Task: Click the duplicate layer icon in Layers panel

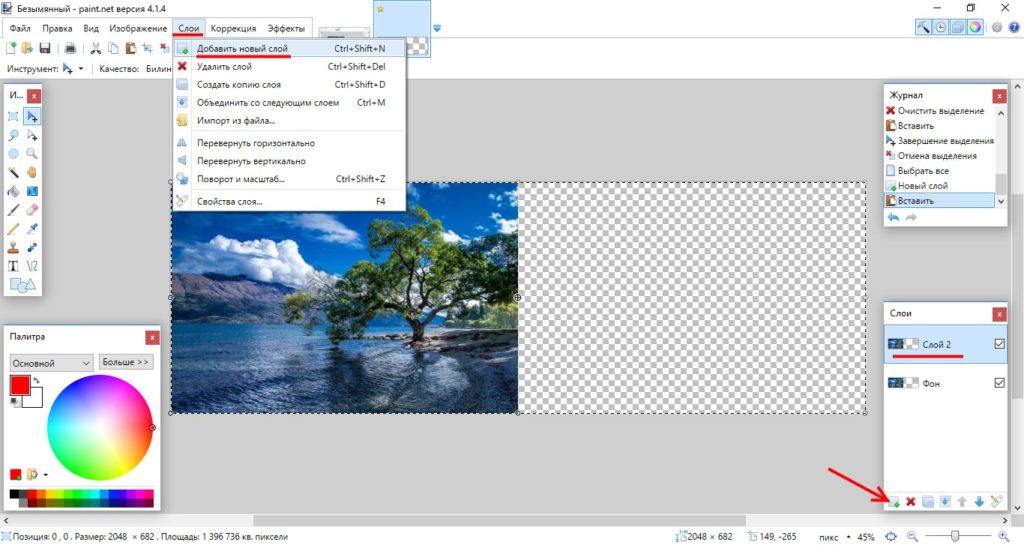Action: tap(927, 502)
